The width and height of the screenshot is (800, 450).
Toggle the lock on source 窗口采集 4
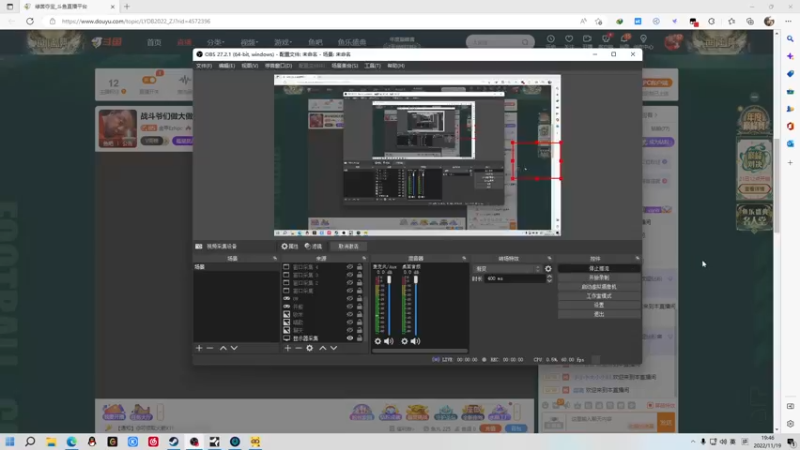click(x=359, y=267)
